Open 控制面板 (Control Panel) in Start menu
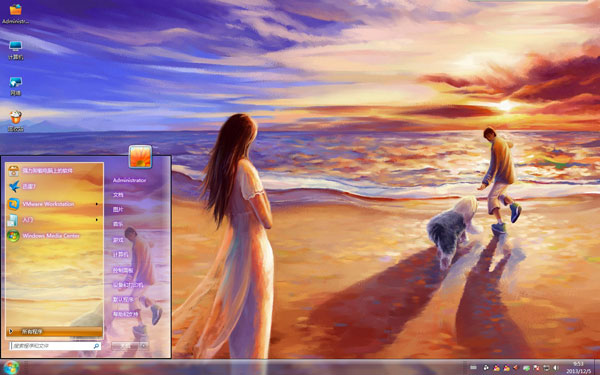 click(x=123, y=270)
